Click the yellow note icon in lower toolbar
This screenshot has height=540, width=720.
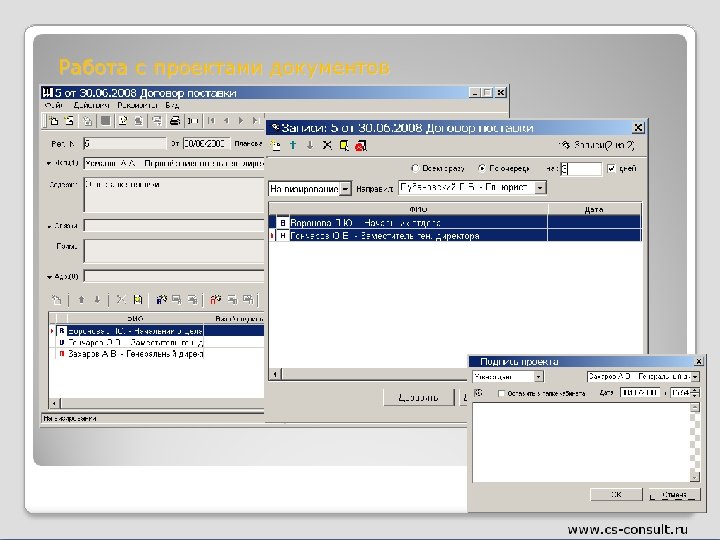point(137,300)
